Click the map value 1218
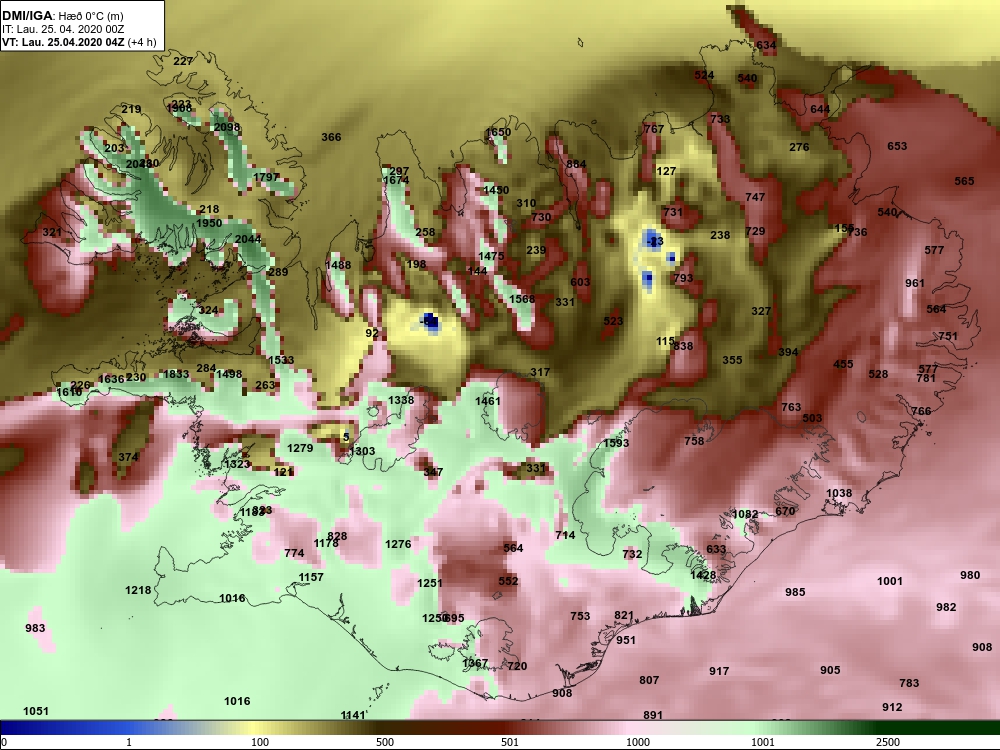 point(138,591)
